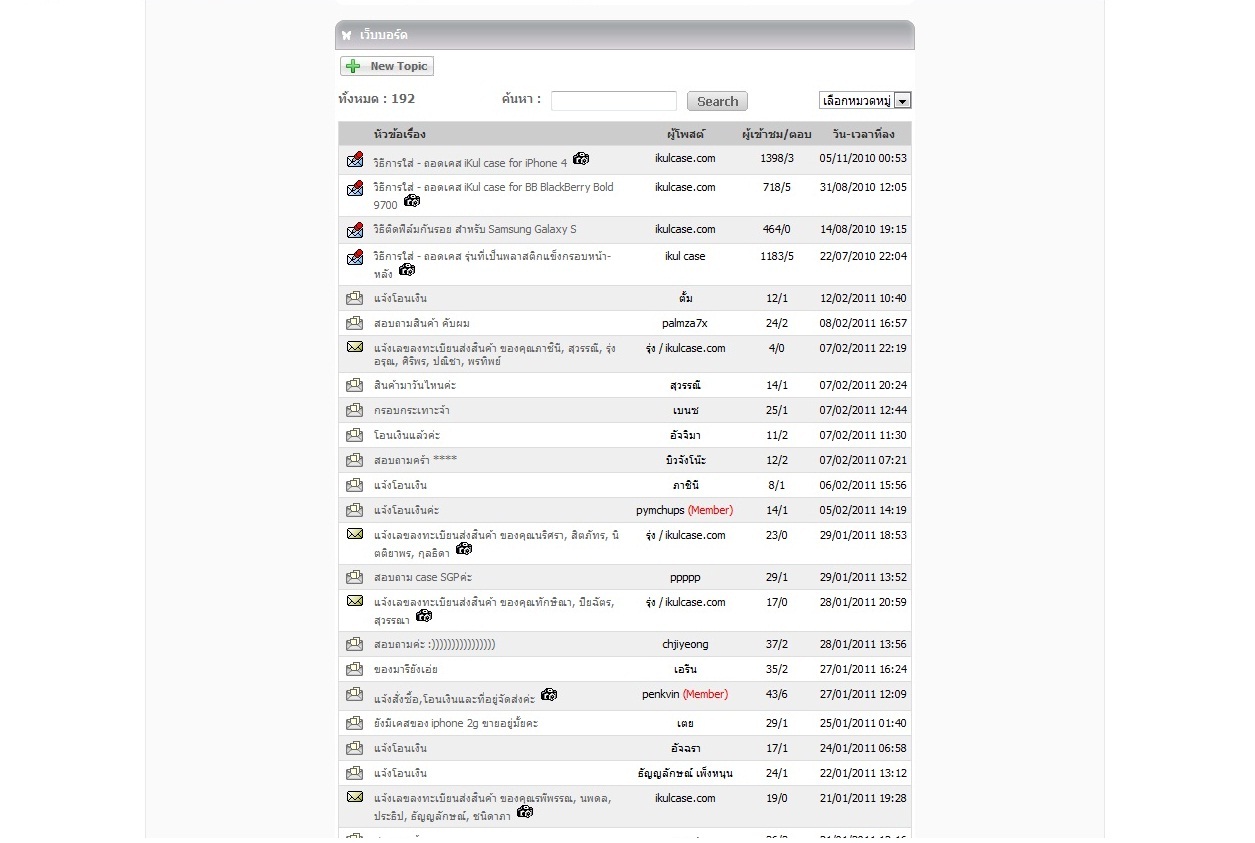Click butterfly icon in webboard header
The width and height of the screenshot is (1255, 843).
click(347, 35)
